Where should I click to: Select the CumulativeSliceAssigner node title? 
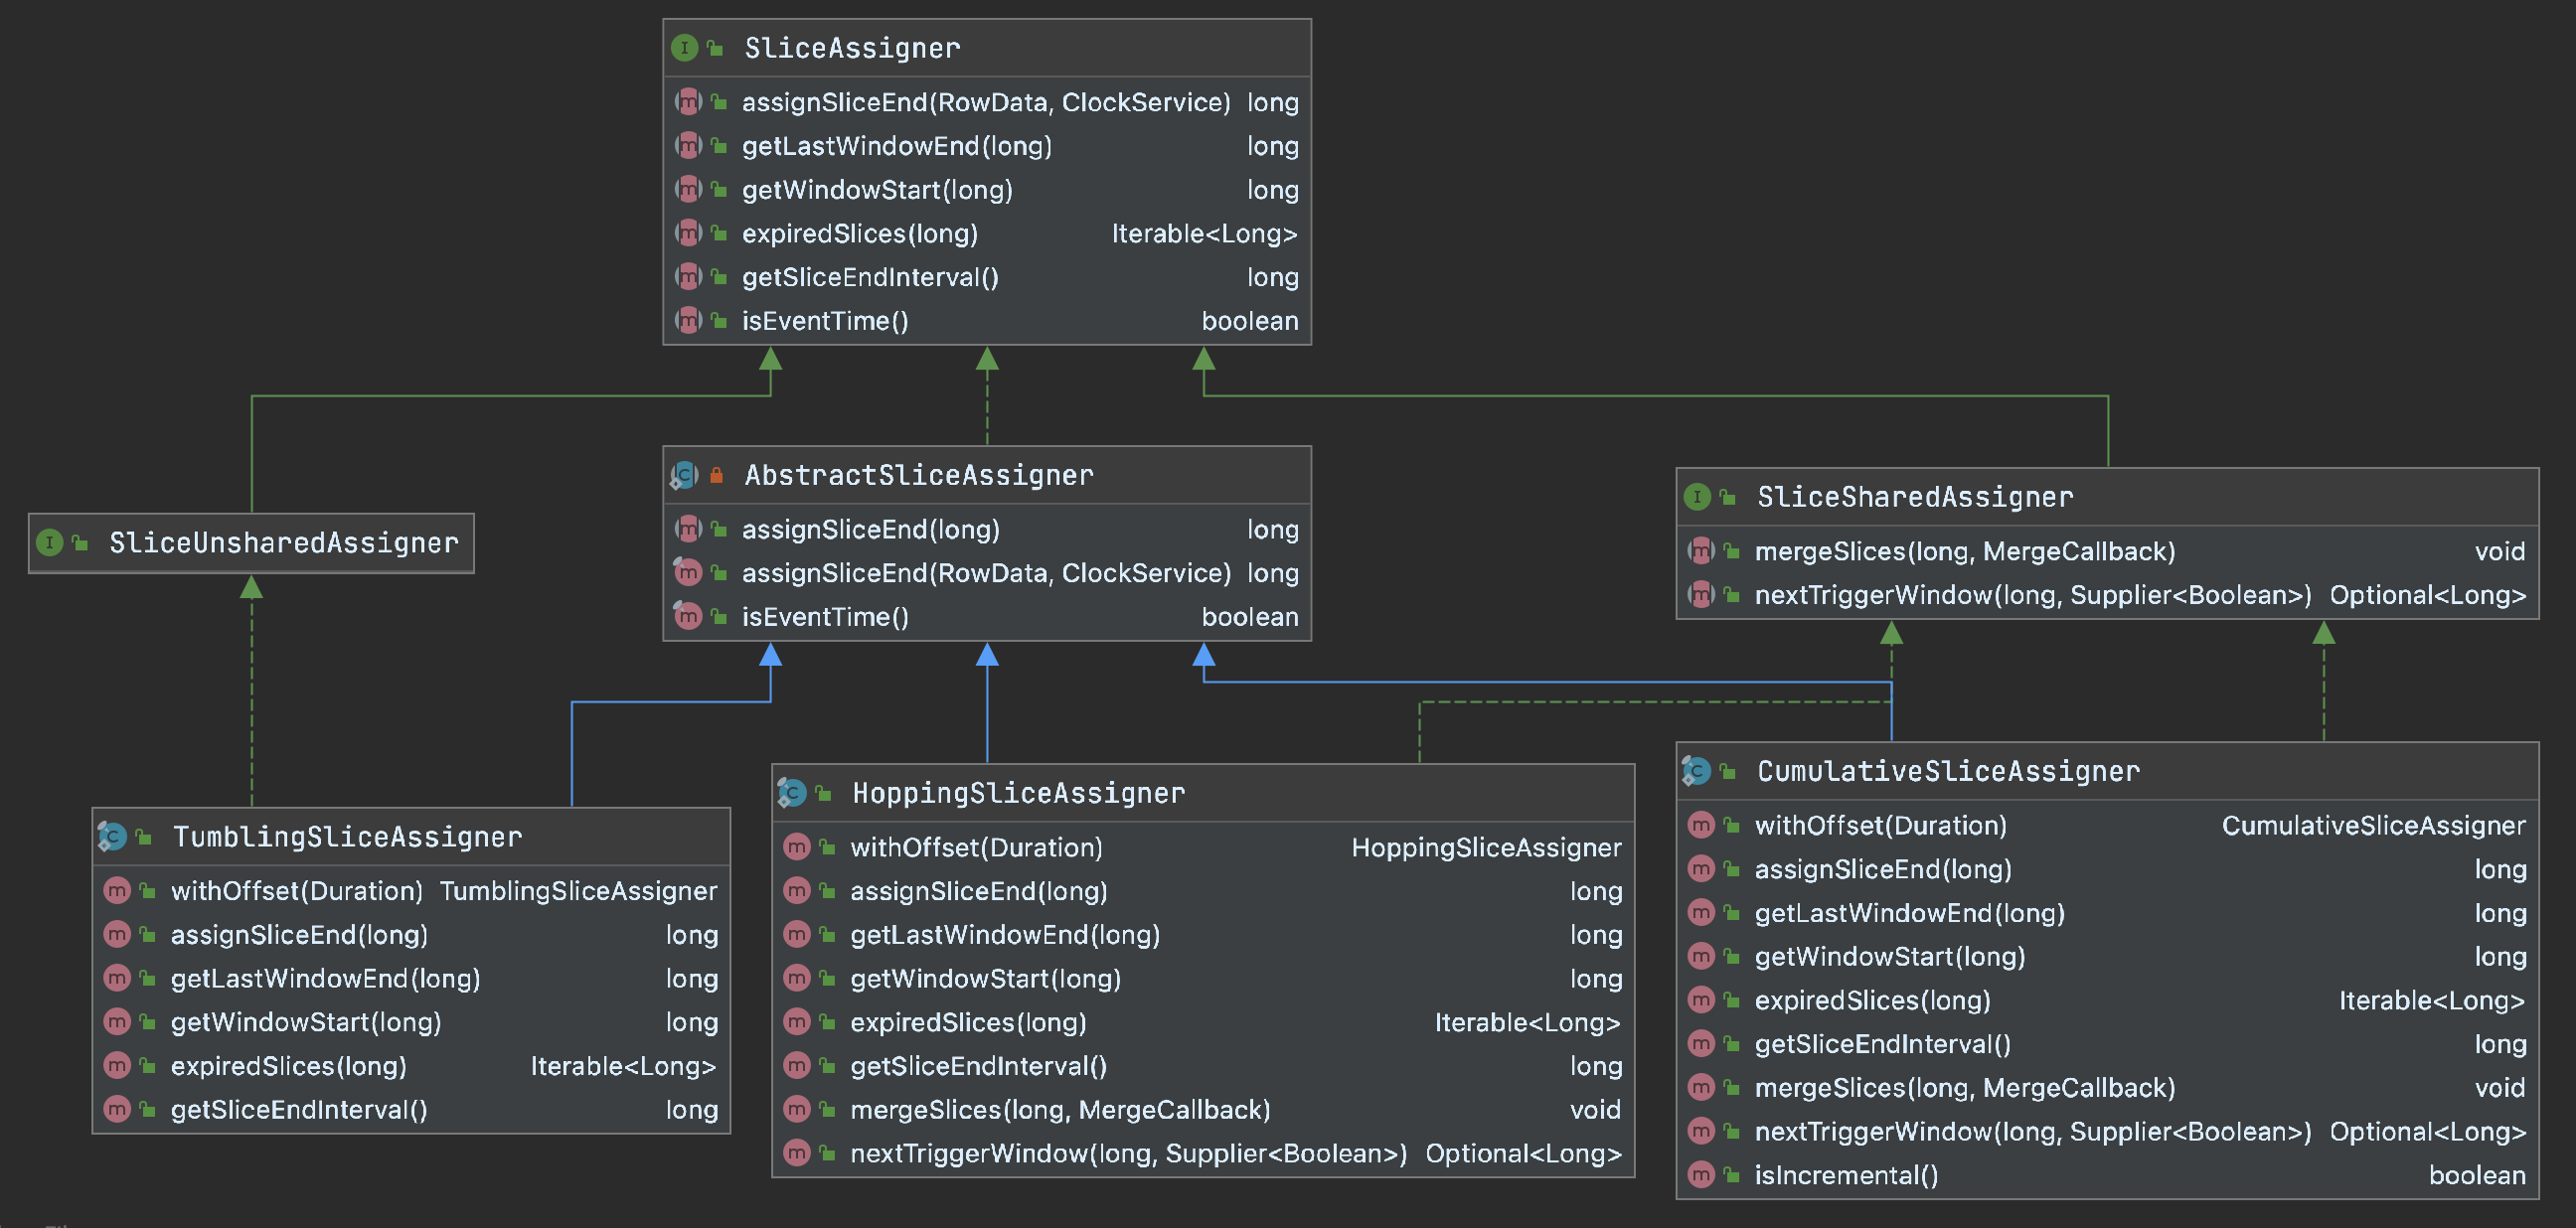[1948, 771]
